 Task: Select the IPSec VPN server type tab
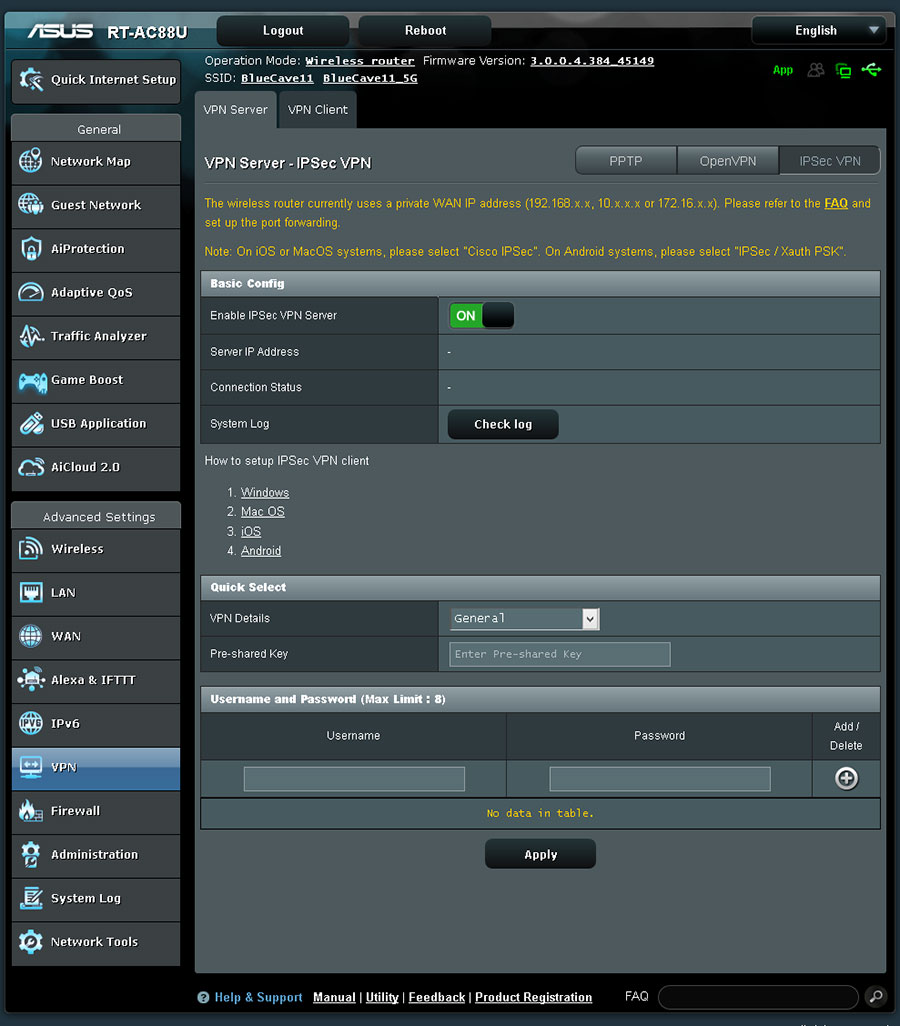click(830, 161)
